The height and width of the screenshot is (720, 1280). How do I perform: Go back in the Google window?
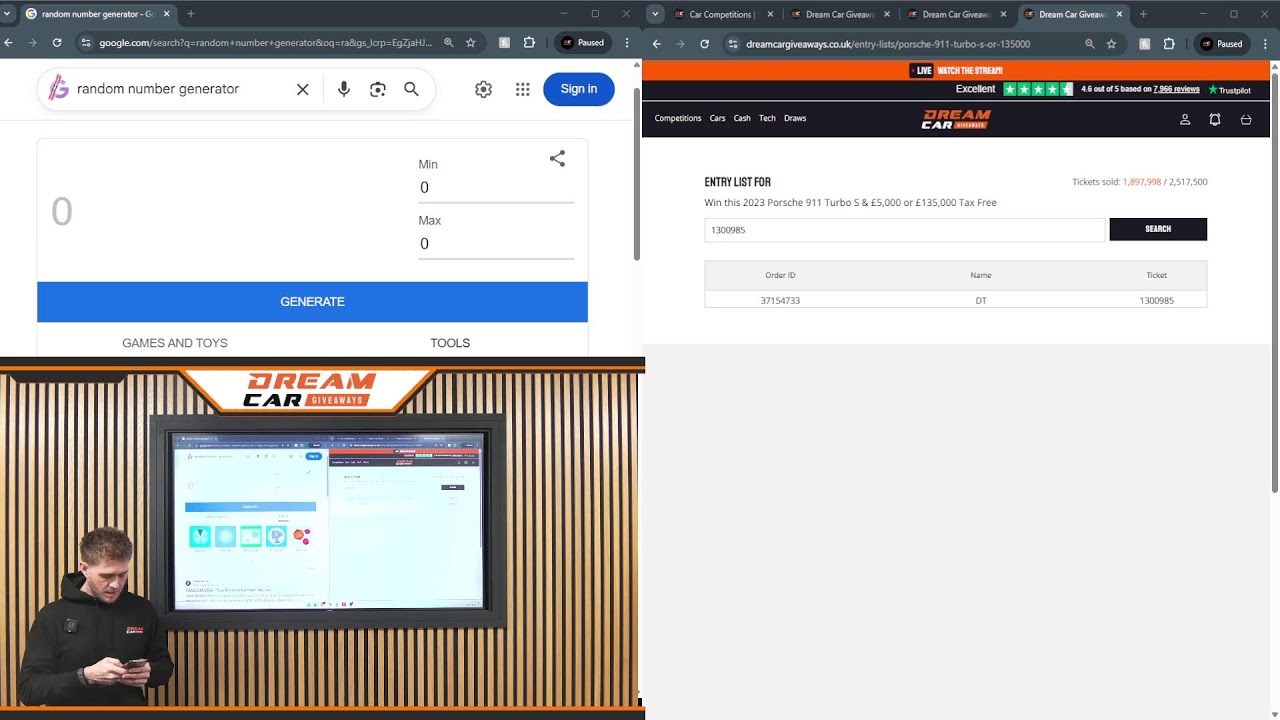[x=9, y=43]
